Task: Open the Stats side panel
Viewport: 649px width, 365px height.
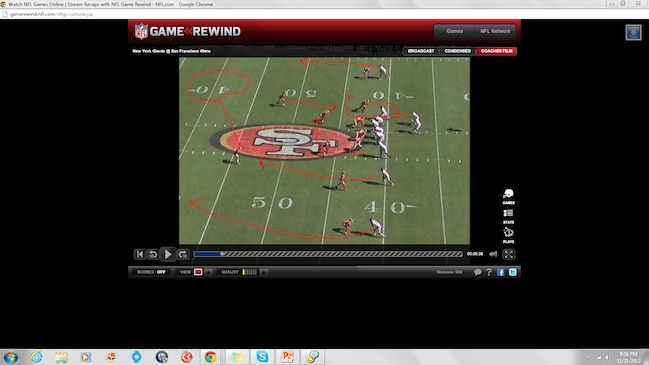Action: click(508, 216)
